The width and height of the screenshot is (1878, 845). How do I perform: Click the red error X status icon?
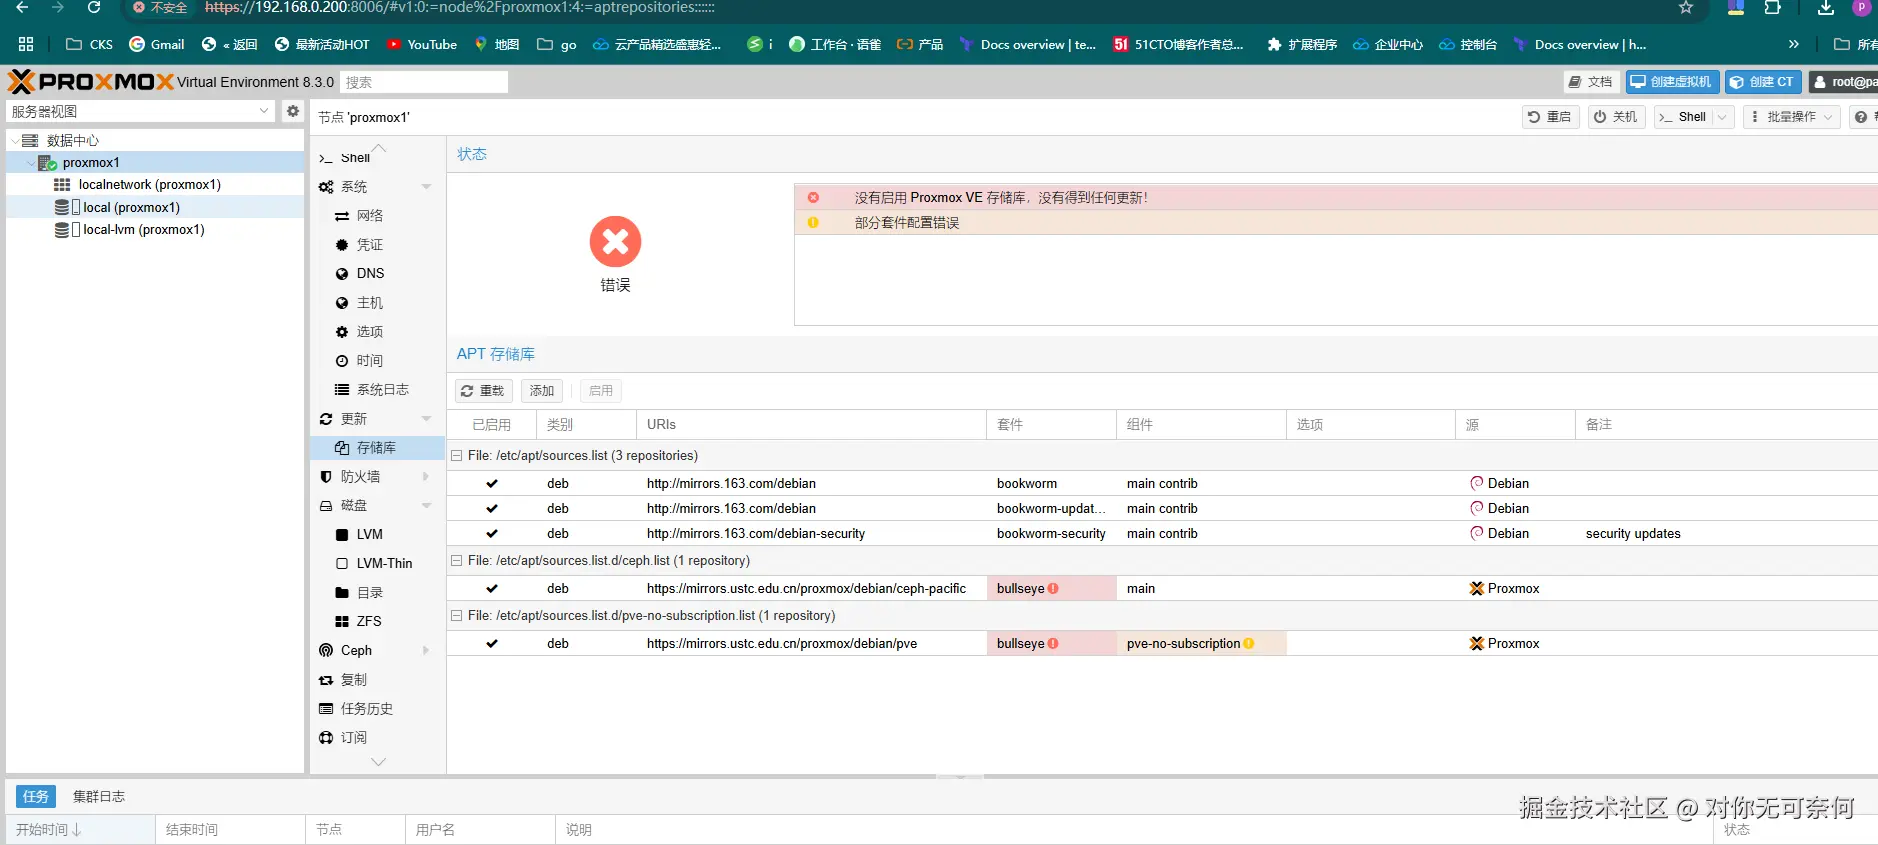pos(615,241)
